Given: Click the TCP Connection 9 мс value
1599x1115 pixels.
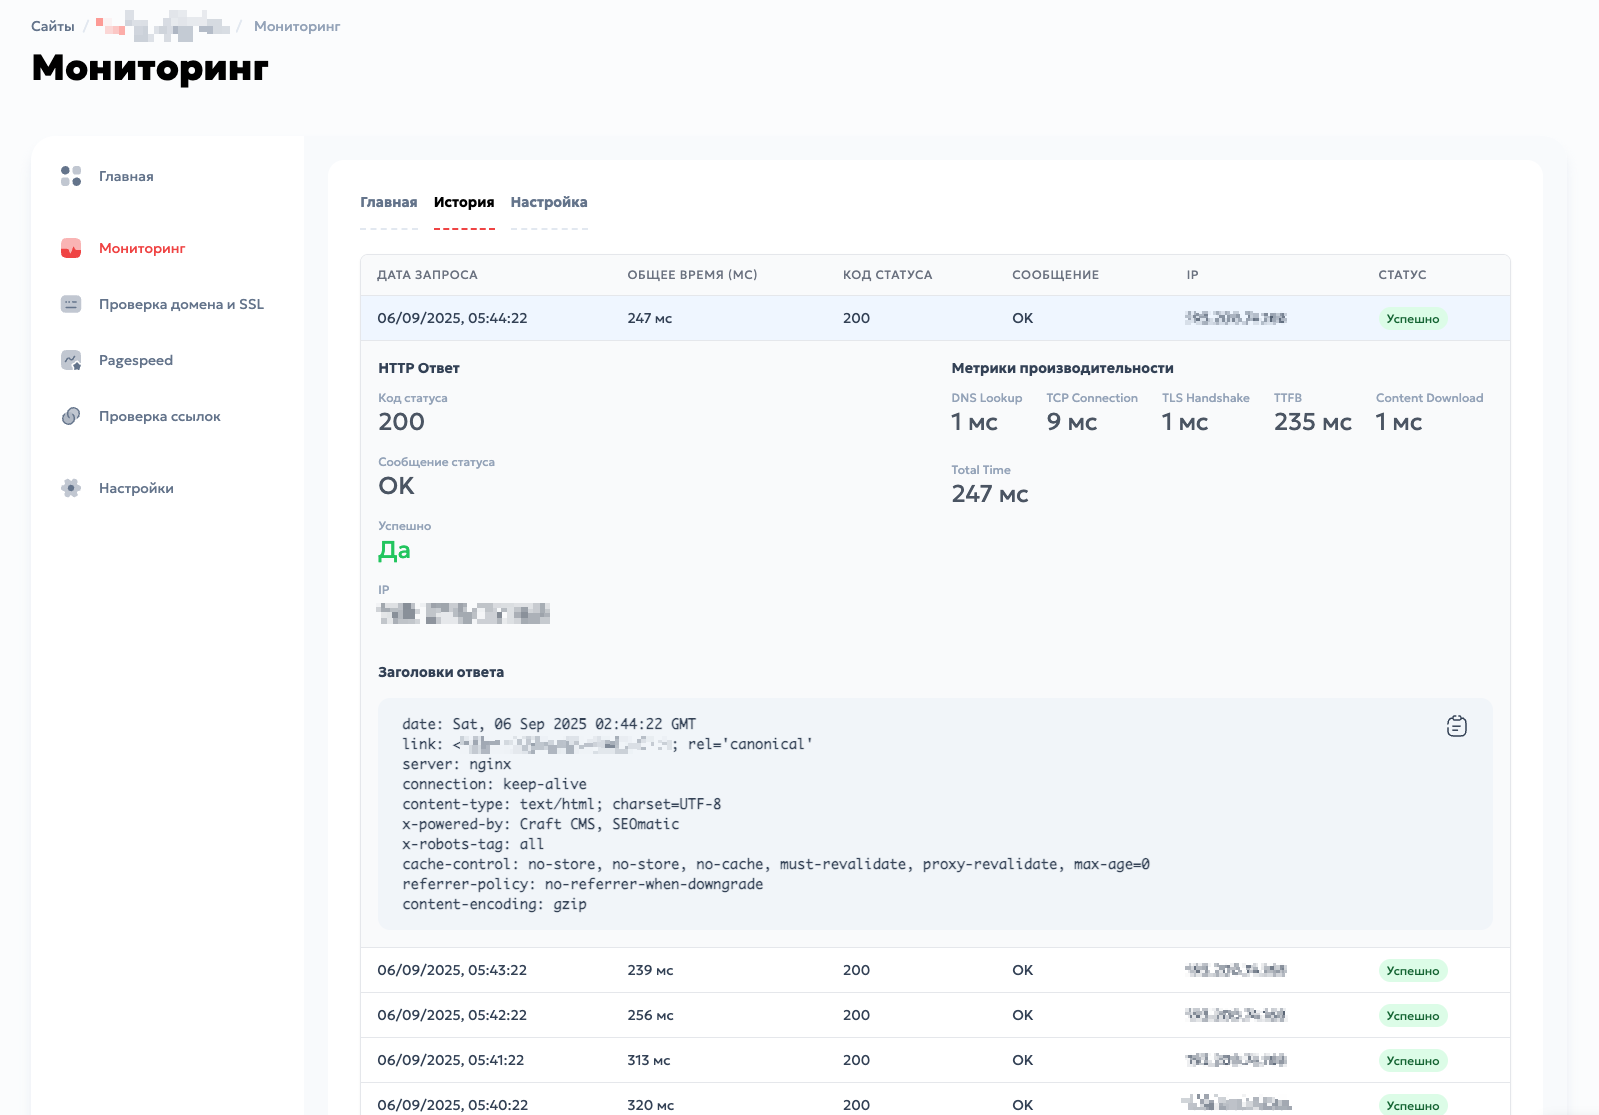Looking at the screenshot, I should point(1071,422).
